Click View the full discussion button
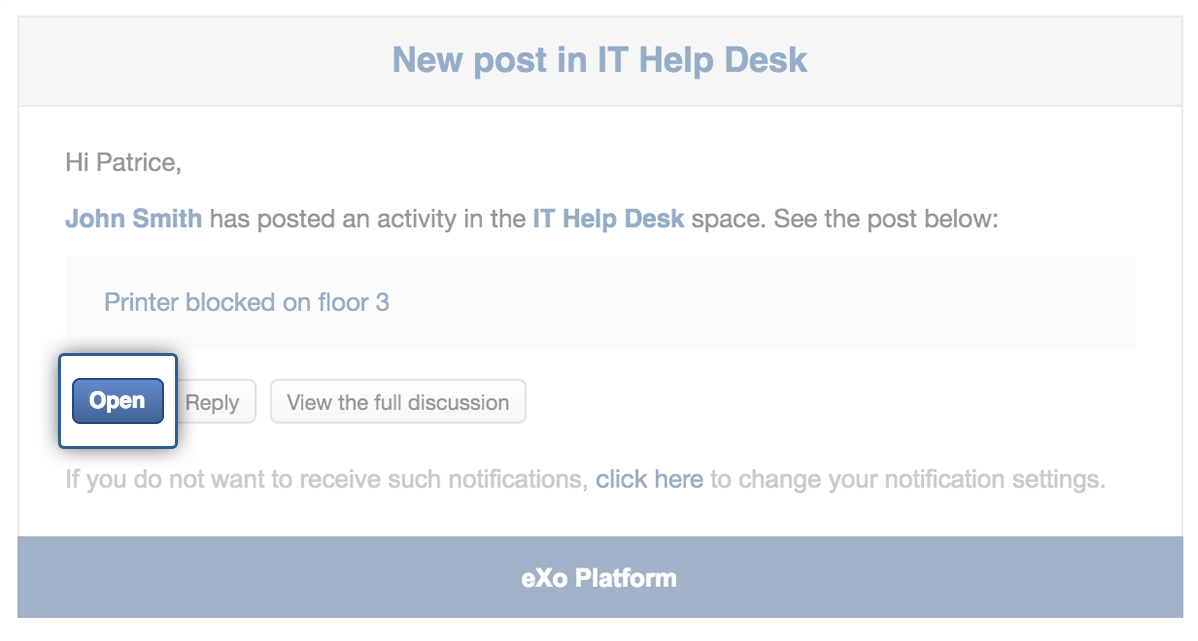Image resolution: width=1198 pixels, height=641 pixels. 398,402
